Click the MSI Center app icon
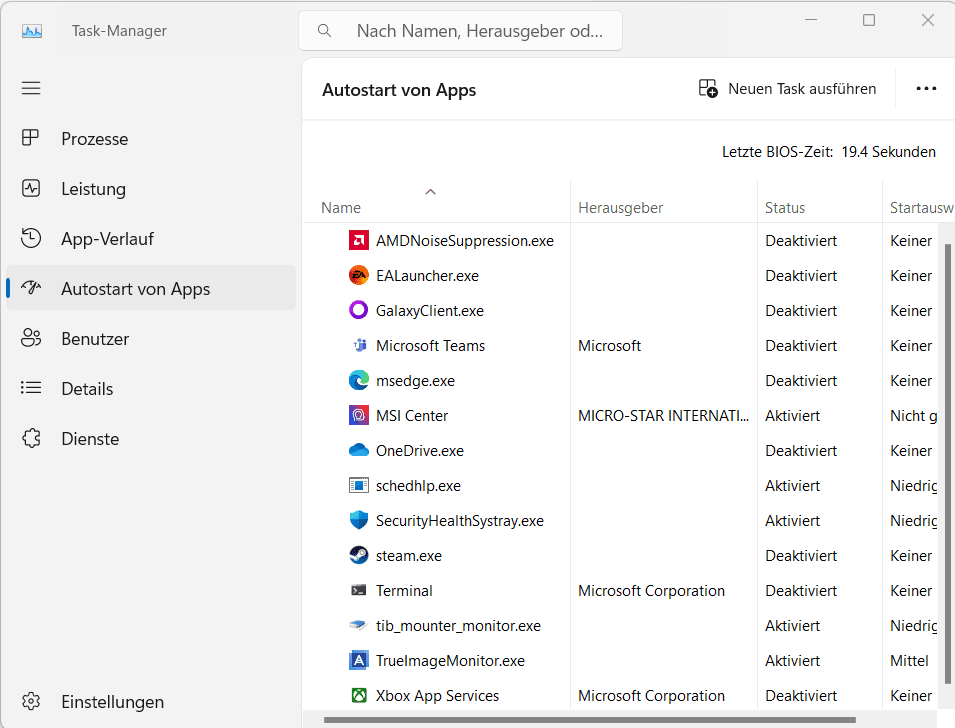The image size is (955, 728). (359, 416)
